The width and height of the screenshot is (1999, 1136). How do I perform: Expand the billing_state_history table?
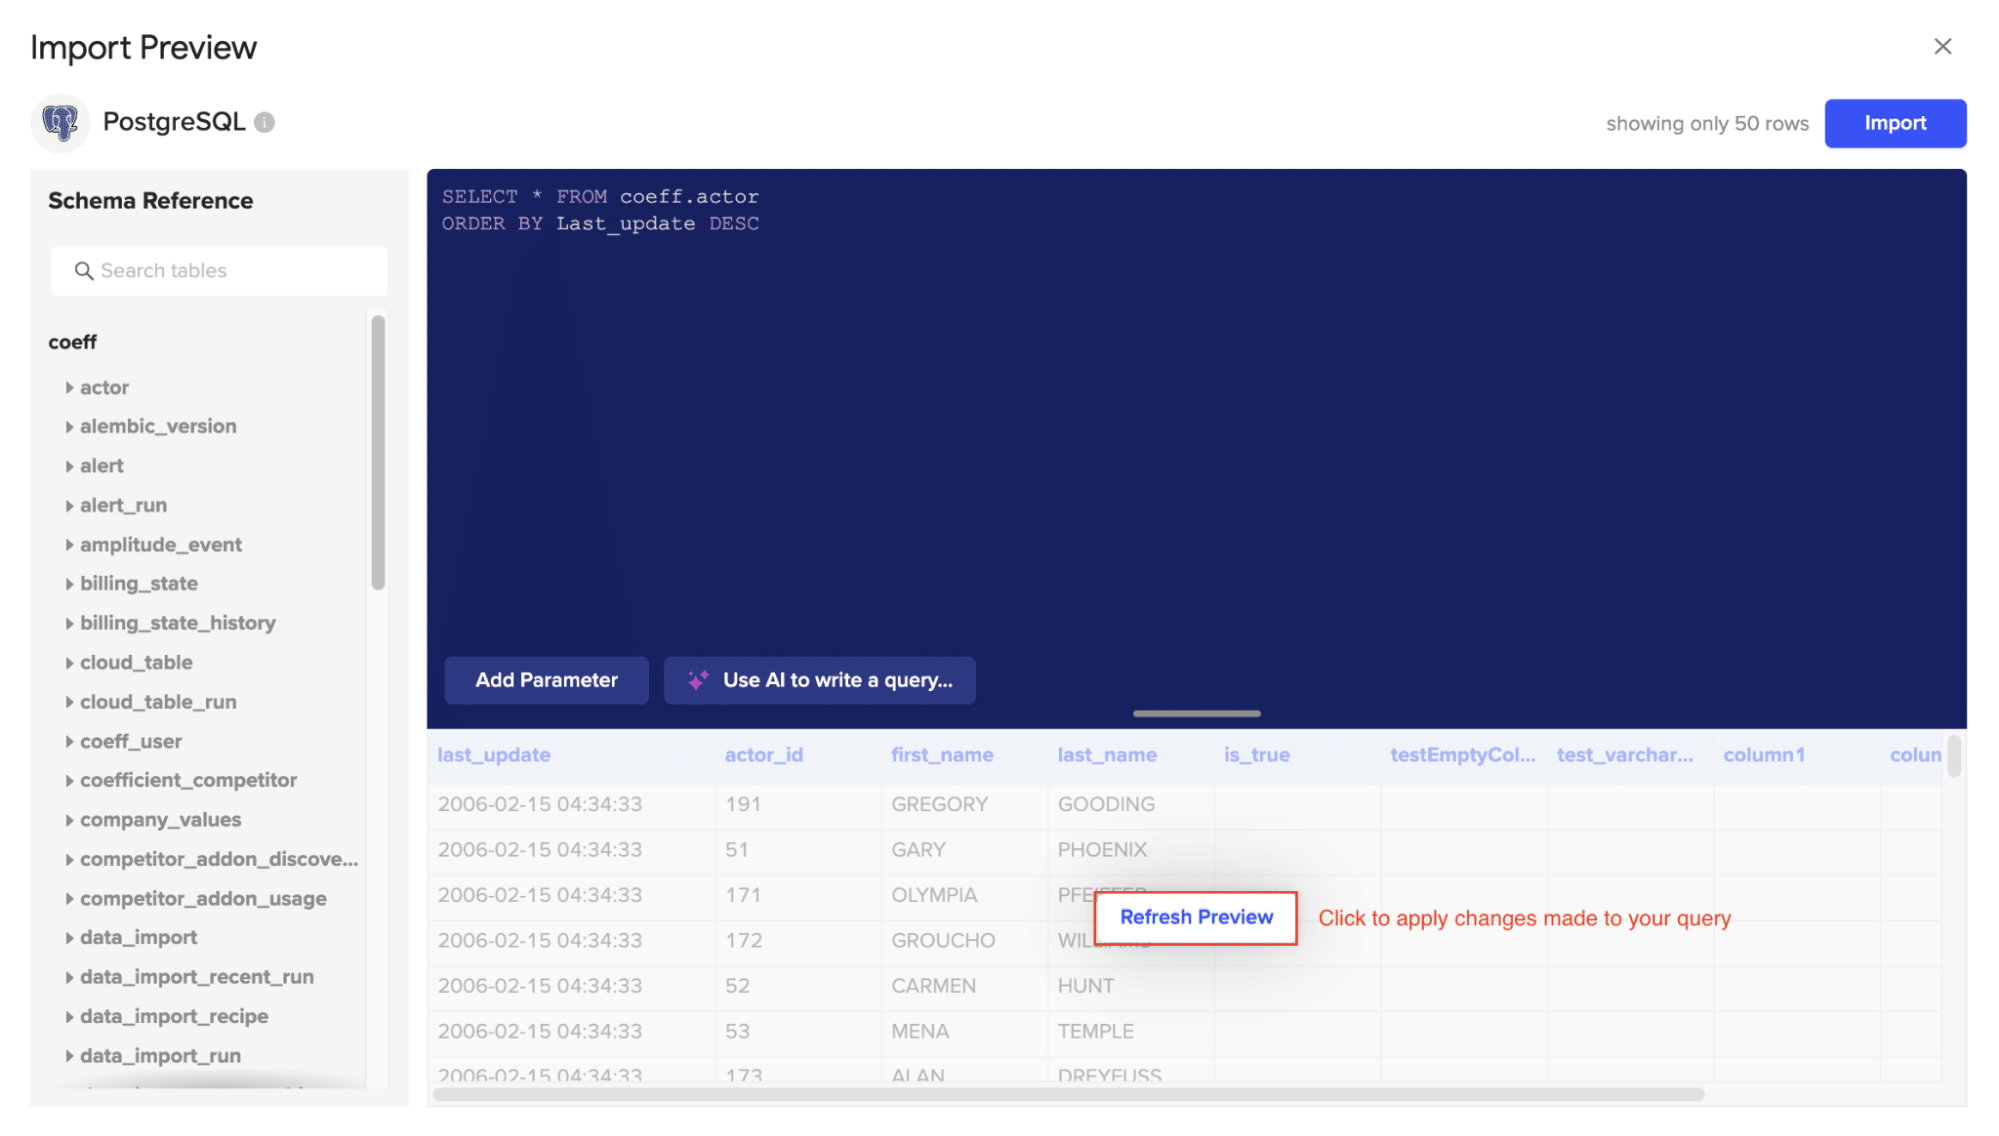tap(69, 623)
